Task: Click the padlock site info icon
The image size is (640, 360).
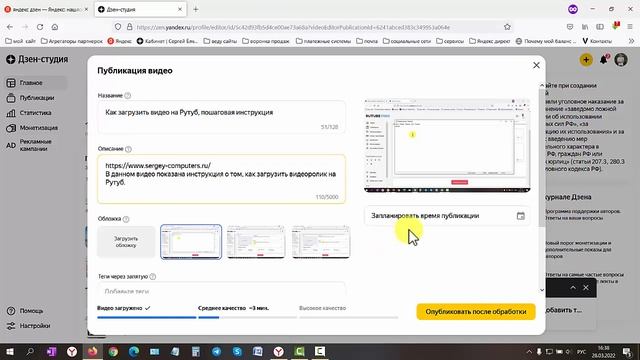Action: [129, 27]
